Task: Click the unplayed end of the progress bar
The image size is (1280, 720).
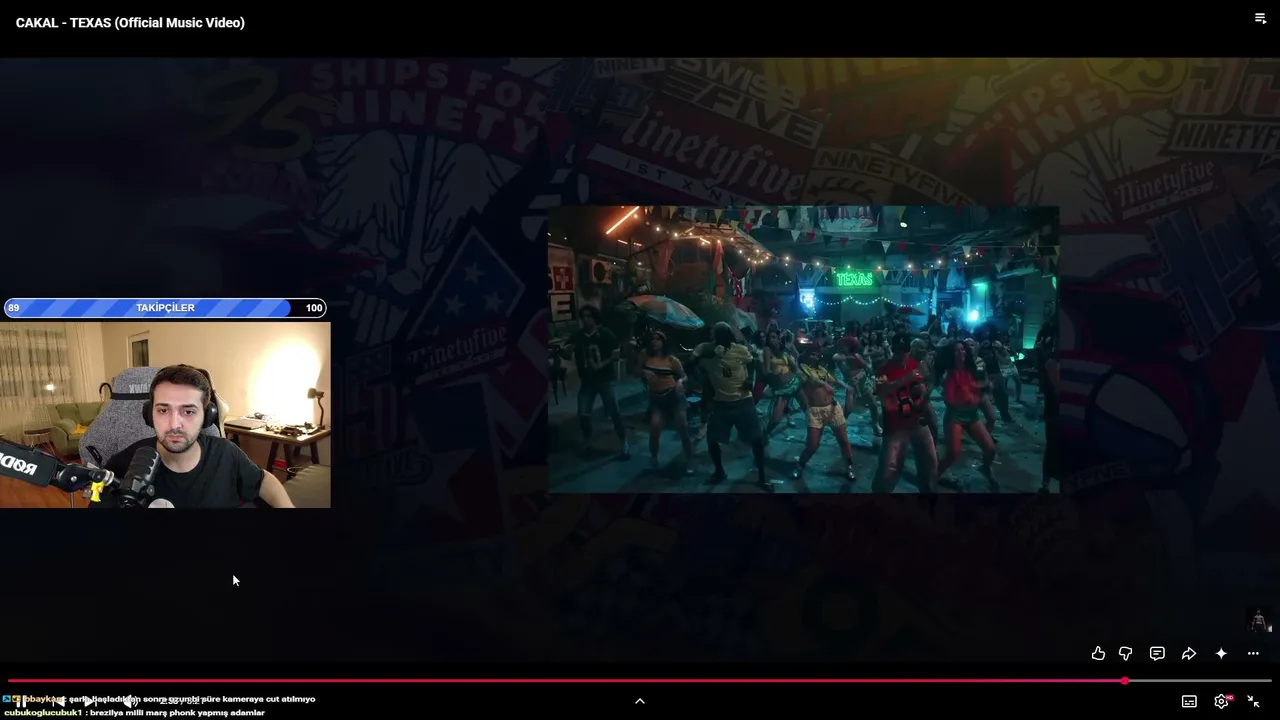Action: pos(1200,681)
